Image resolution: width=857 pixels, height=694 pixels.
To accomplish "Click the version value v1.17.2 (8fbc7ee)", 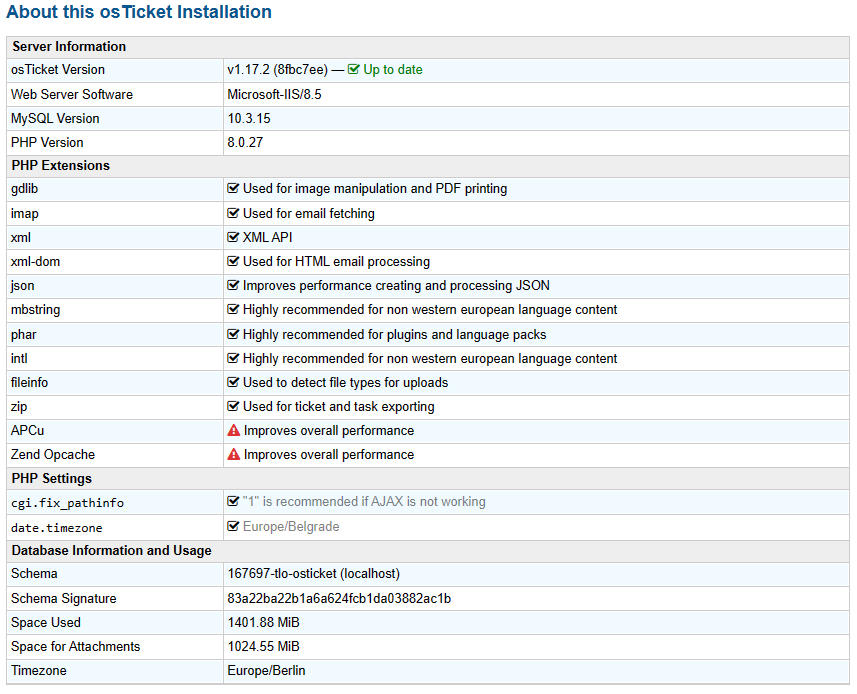I will 278,69.
